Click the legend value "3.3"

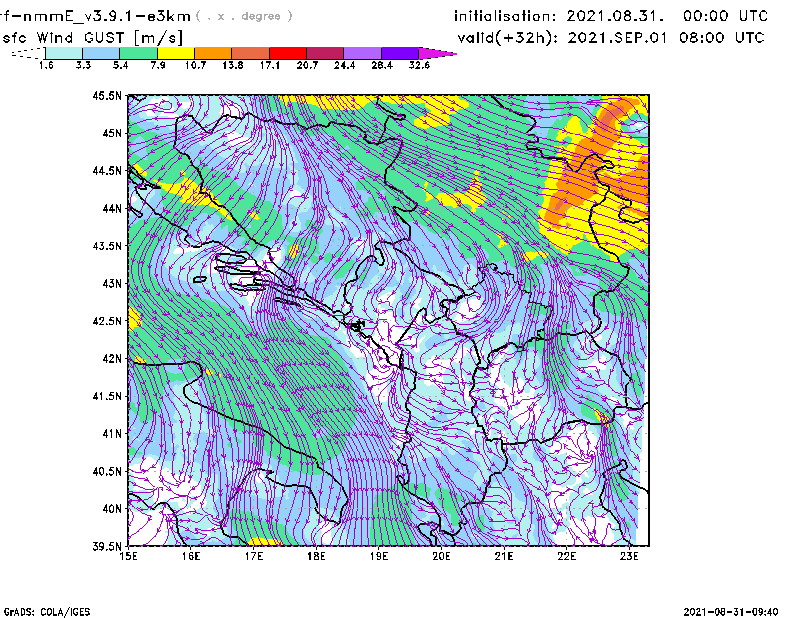pyautogui.click(x=83, y=65)
